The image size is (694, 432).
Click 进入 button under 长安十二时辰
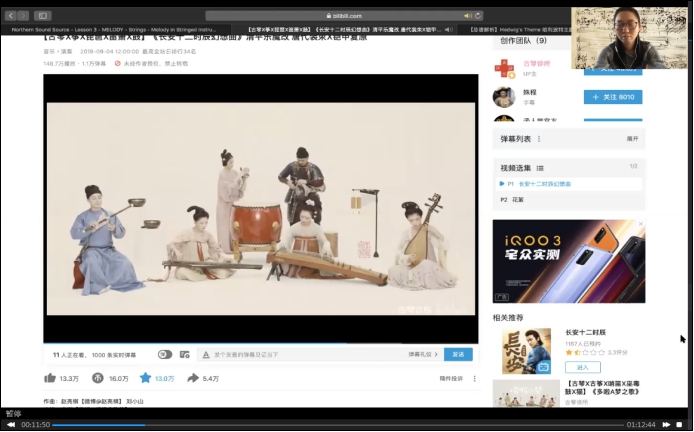[x=582, y=367]
